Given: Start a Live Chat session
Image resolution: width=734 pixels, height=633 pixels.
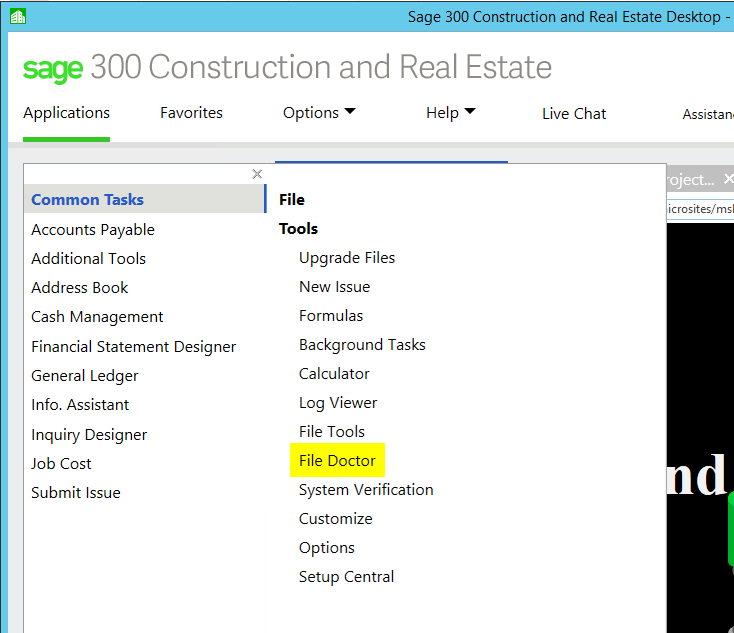Looking at the screenshot, I should pyautogui.click(x=574, y=114).
